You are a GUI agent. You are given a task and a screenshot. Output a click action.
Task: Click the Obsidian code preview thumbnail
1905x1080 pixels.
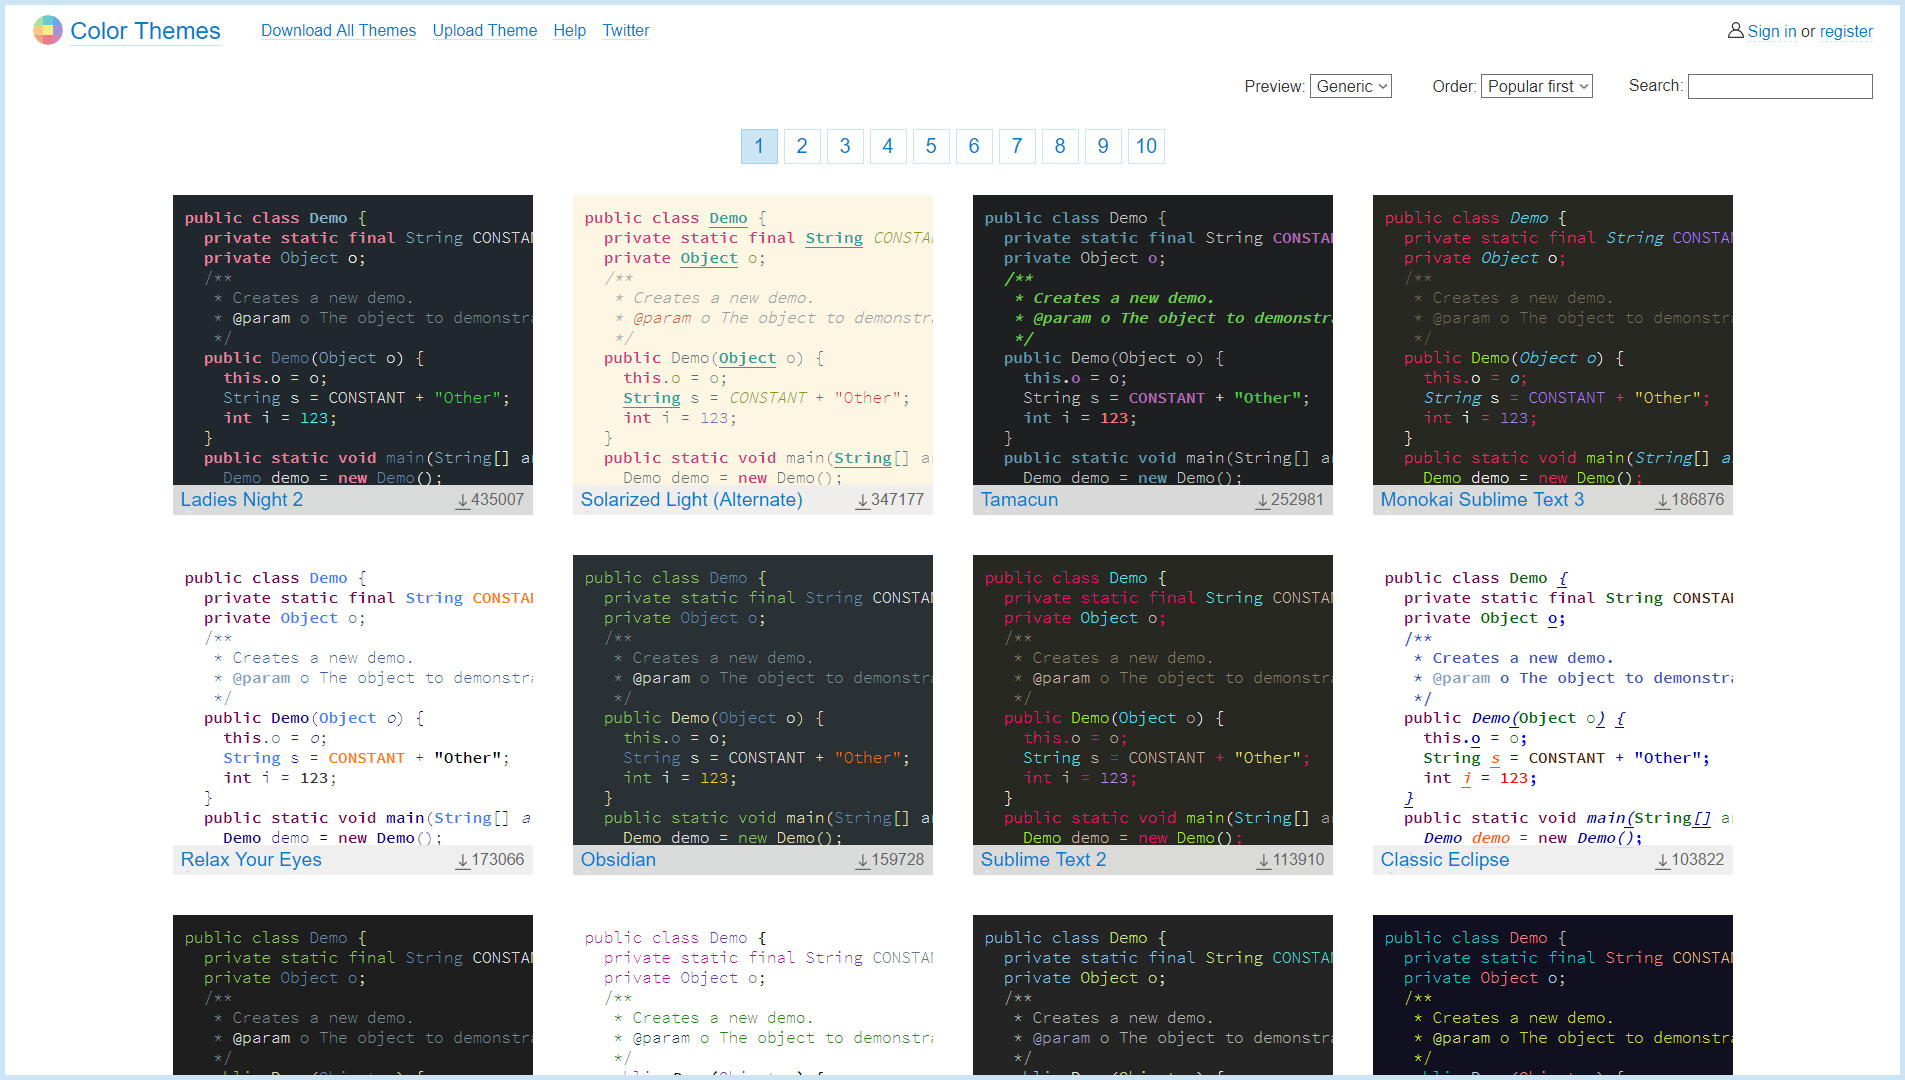pos(753,700)
